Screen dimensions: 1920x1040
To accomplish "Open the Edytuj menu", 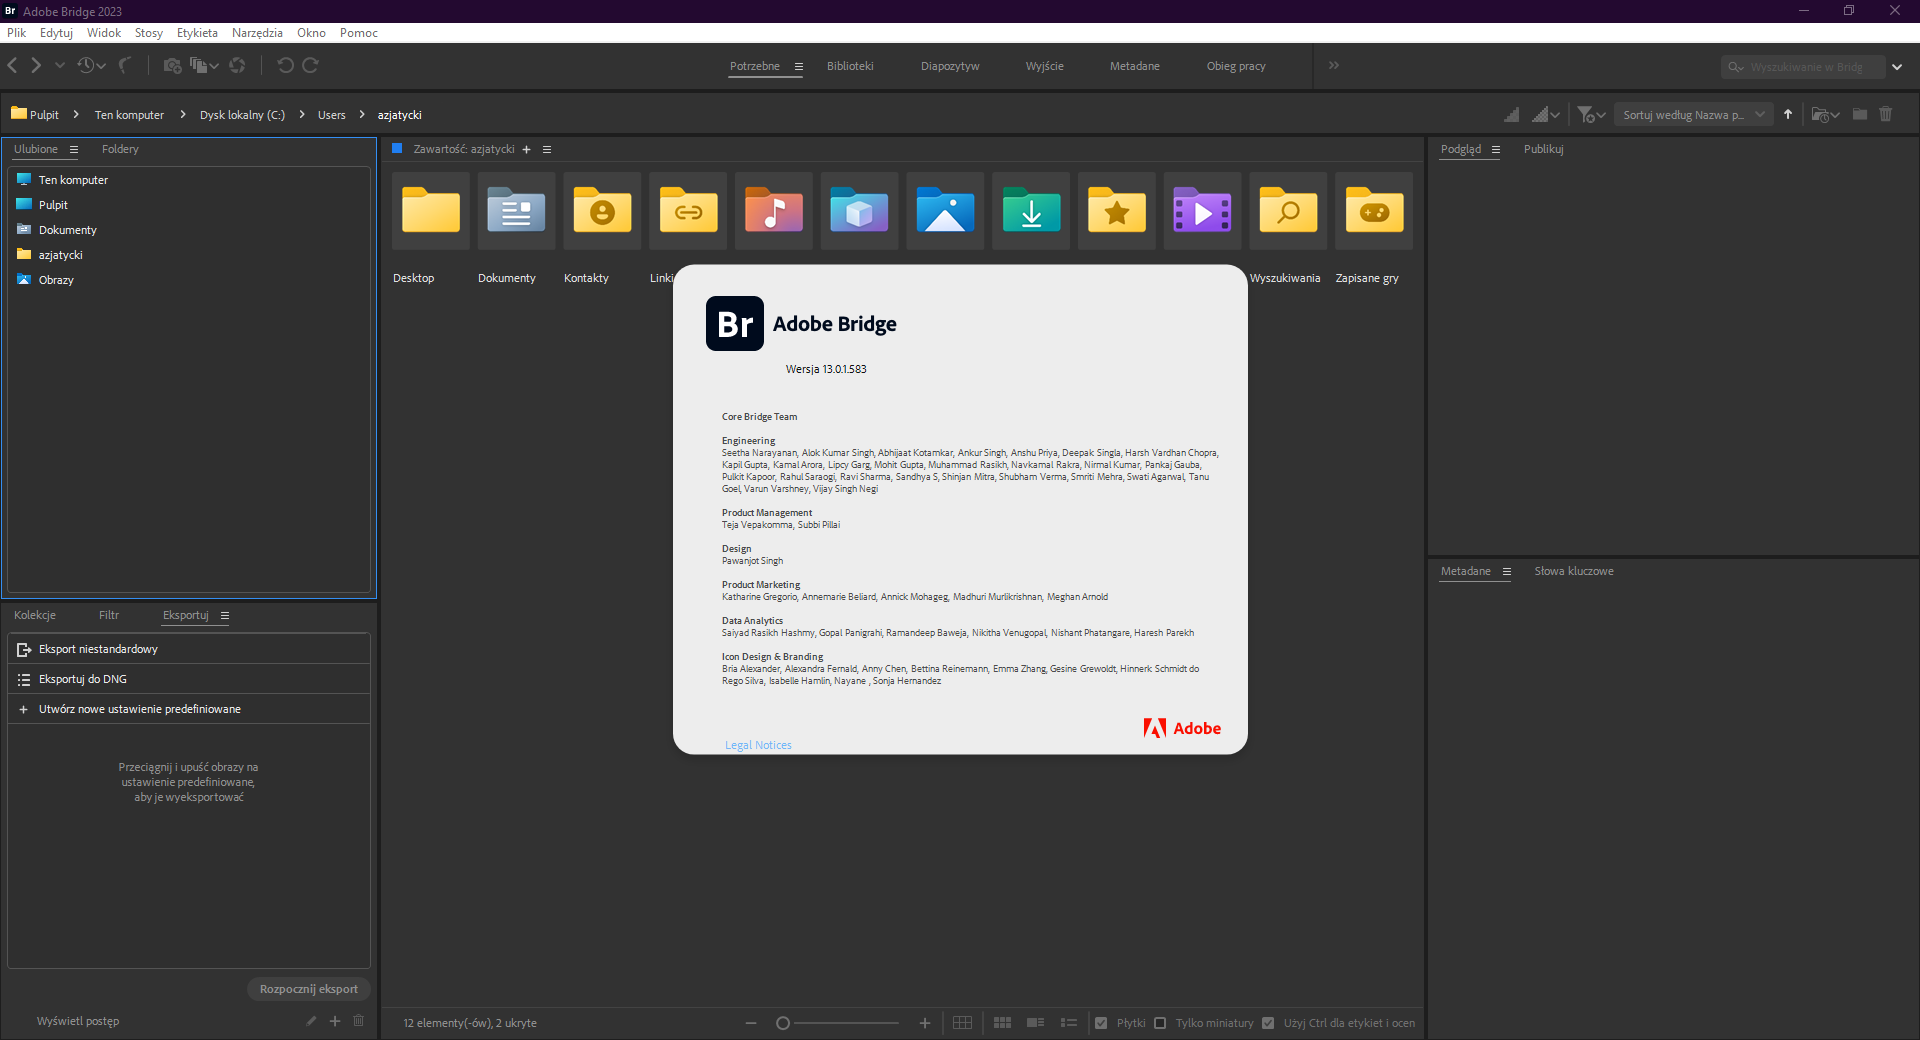I will [56, 33].
